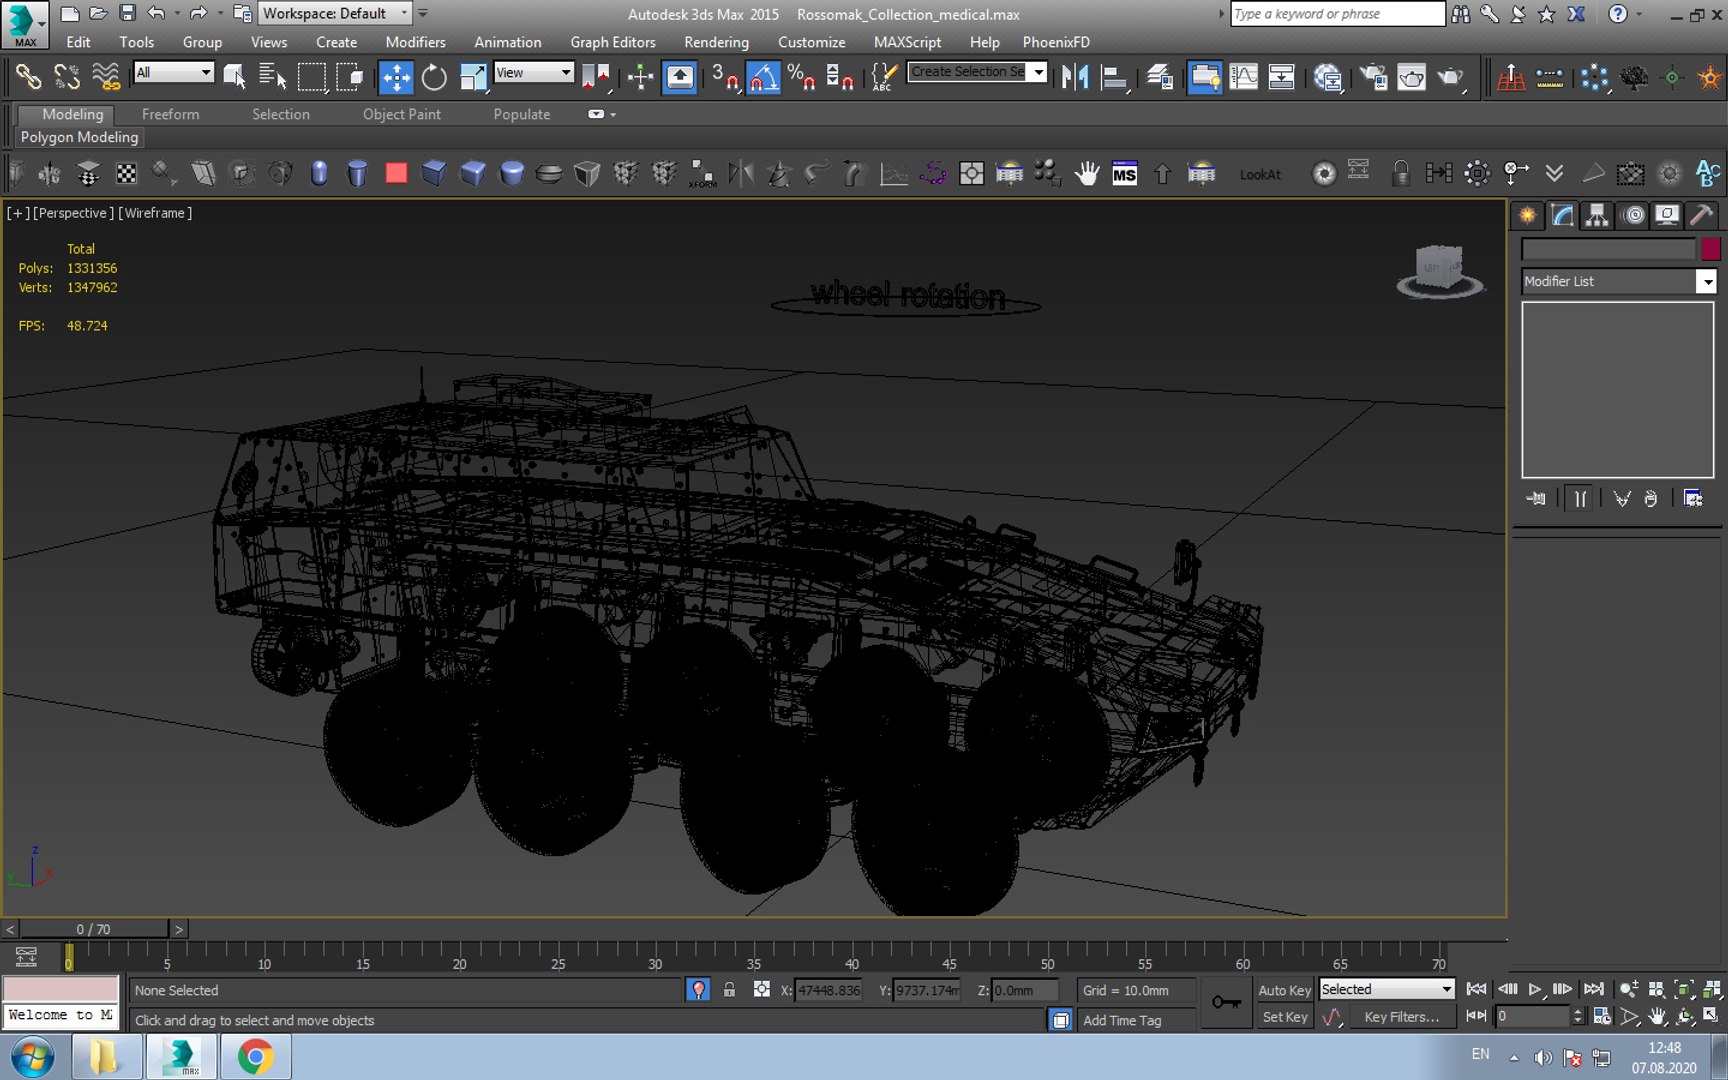Toggle 3D Snaps on

point(724,77)
